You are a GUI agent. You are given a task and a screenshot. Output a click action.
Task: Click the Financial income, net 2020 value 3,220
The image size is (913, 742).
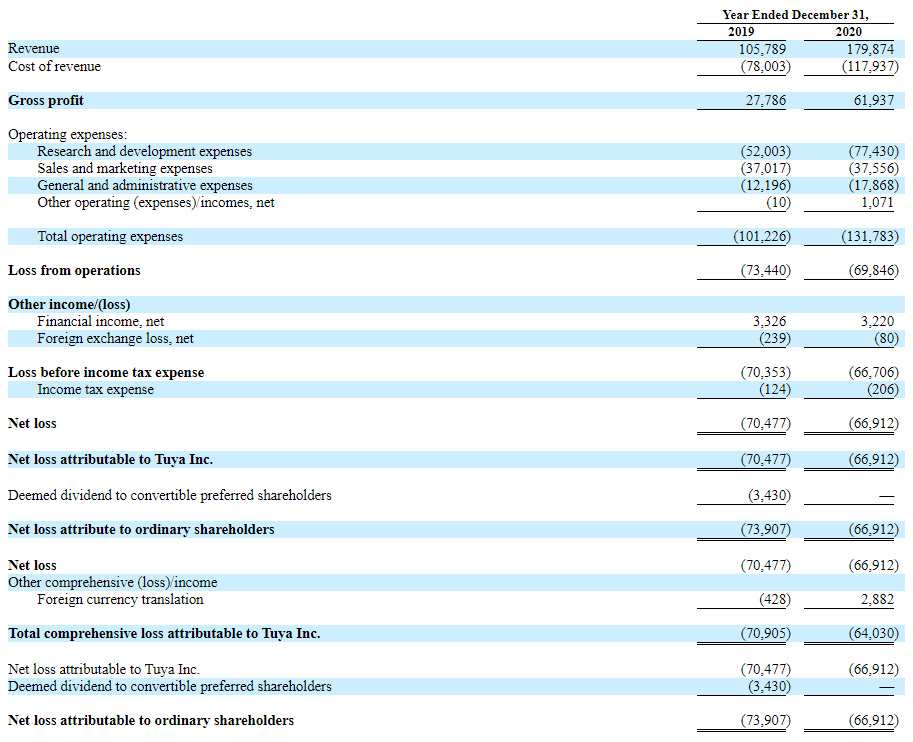coord(877,321)
